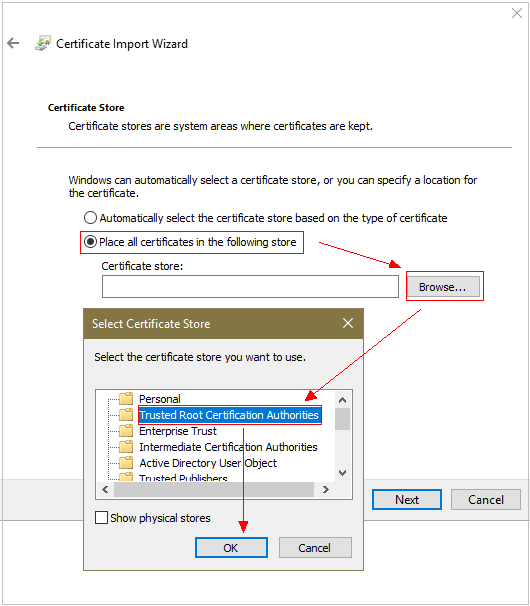Image resolution: width=530 pixels, height=606 pixels.
Task: Click the store list up arrow
Action: pyautogui.click(x=342, y=400)
